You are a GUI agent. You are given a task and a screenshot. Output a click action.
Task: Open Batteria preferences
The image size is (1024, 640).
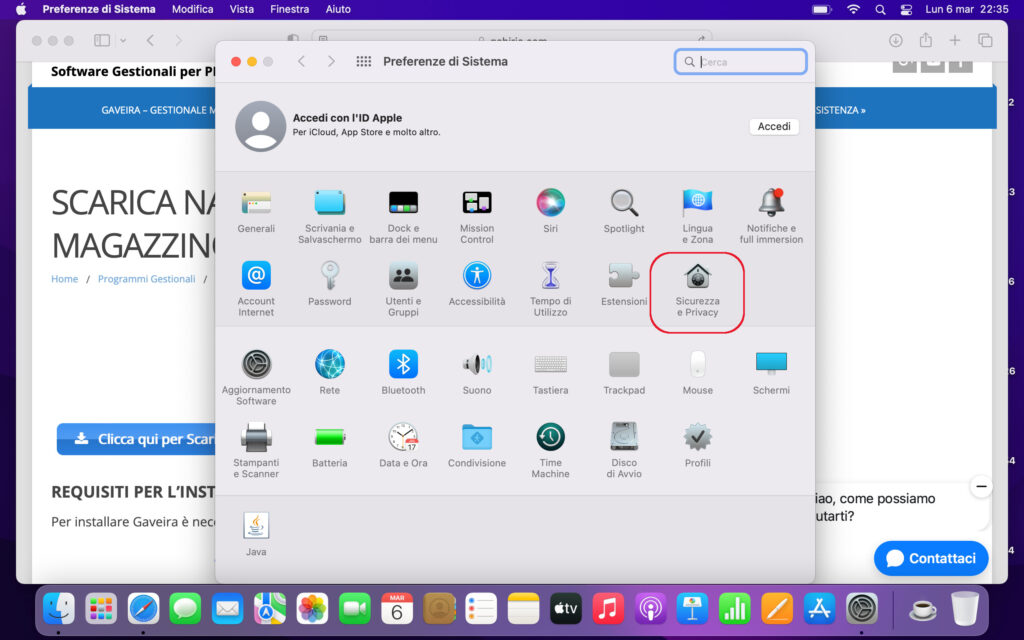[330, 445]
